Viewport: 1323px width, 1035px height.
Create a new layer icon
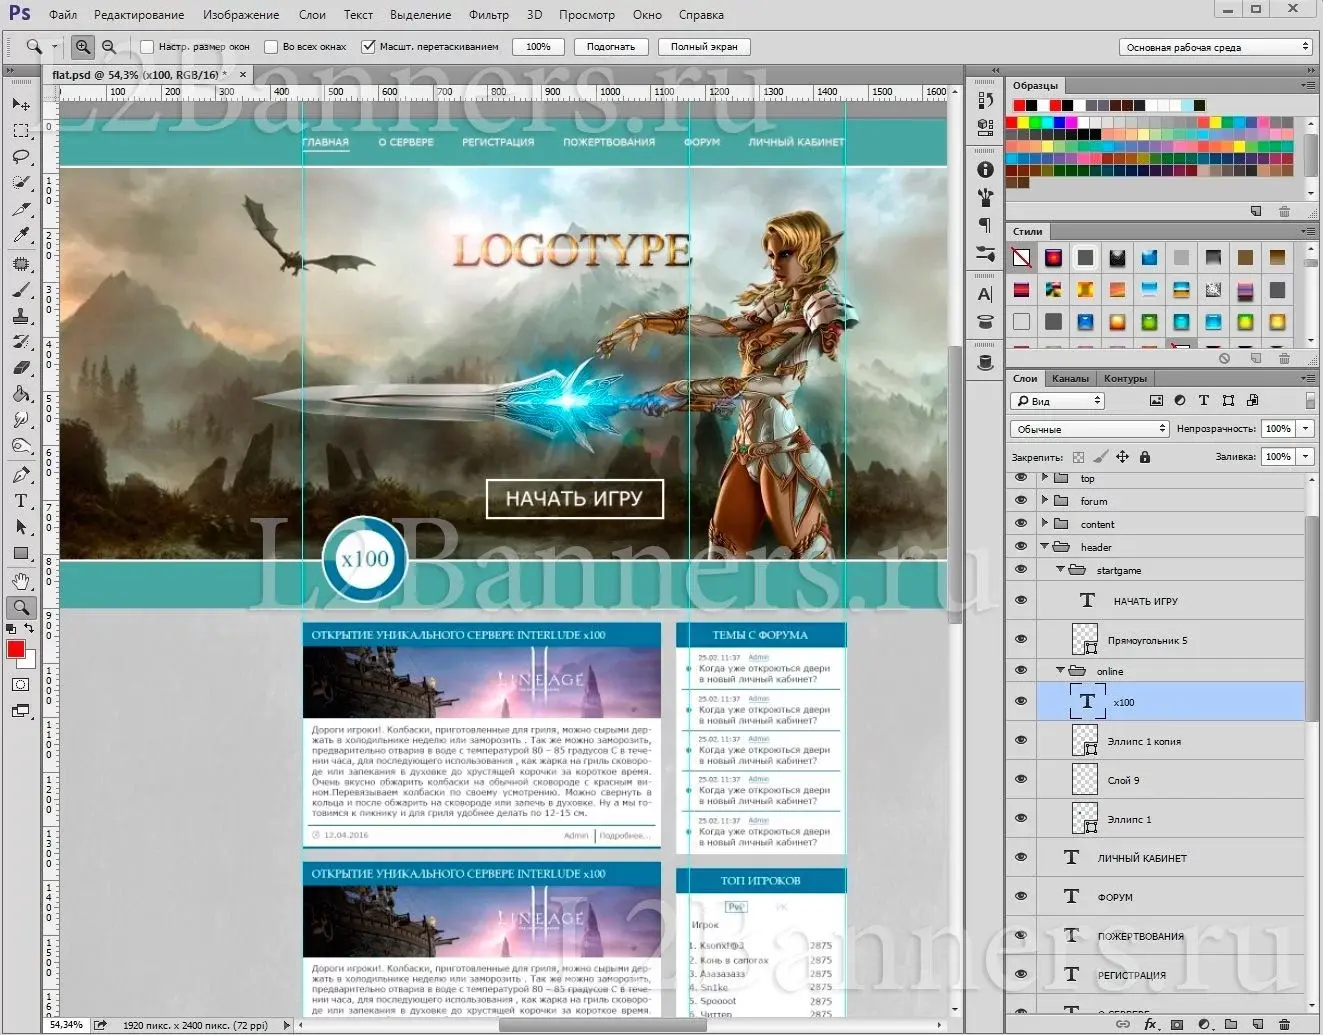pos(1258,1024)
